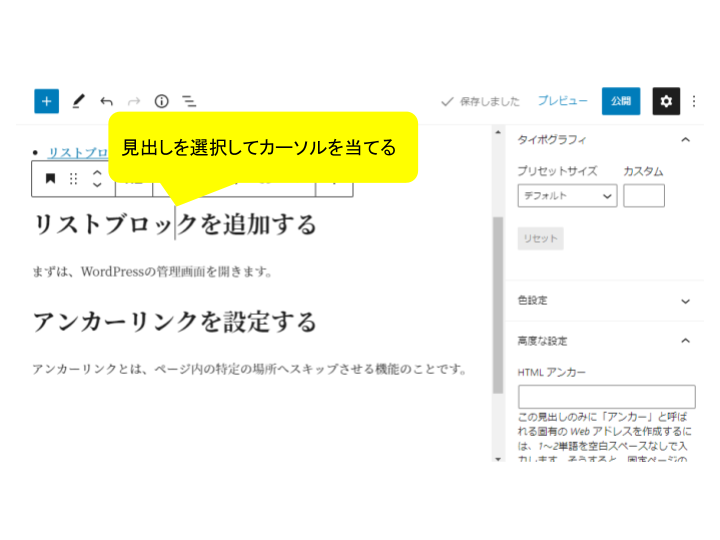720x540 pixels.
Task: Open the プリセットサイズ dropdown
Action: pyautogui.click(x=567, y=196)
